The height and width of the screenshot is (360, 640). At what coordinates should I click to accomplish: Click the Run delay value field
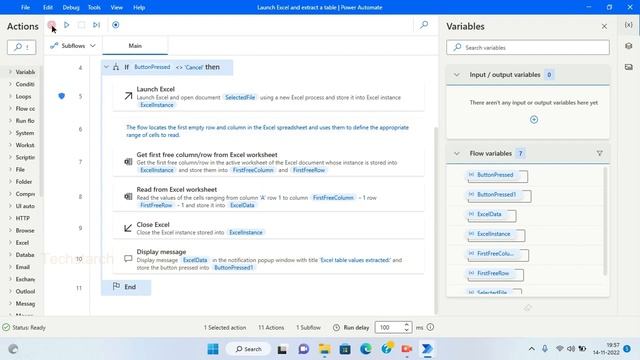(389, 327)
